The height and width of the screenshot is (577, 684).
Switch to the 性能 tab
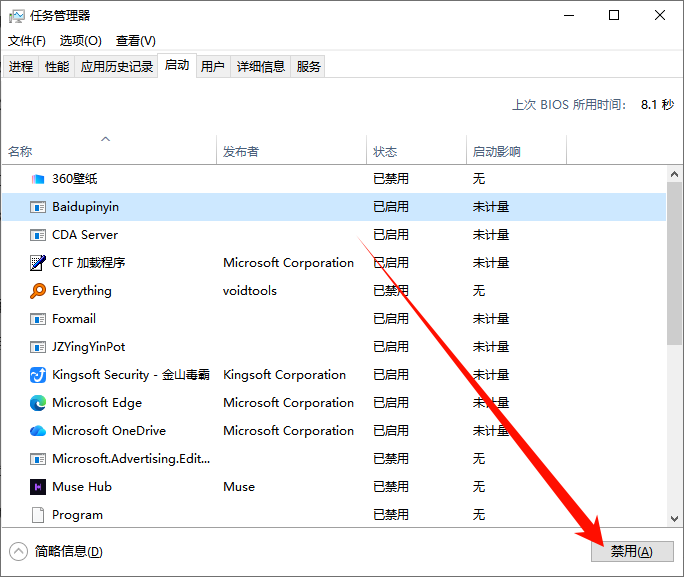pos(57,67)
